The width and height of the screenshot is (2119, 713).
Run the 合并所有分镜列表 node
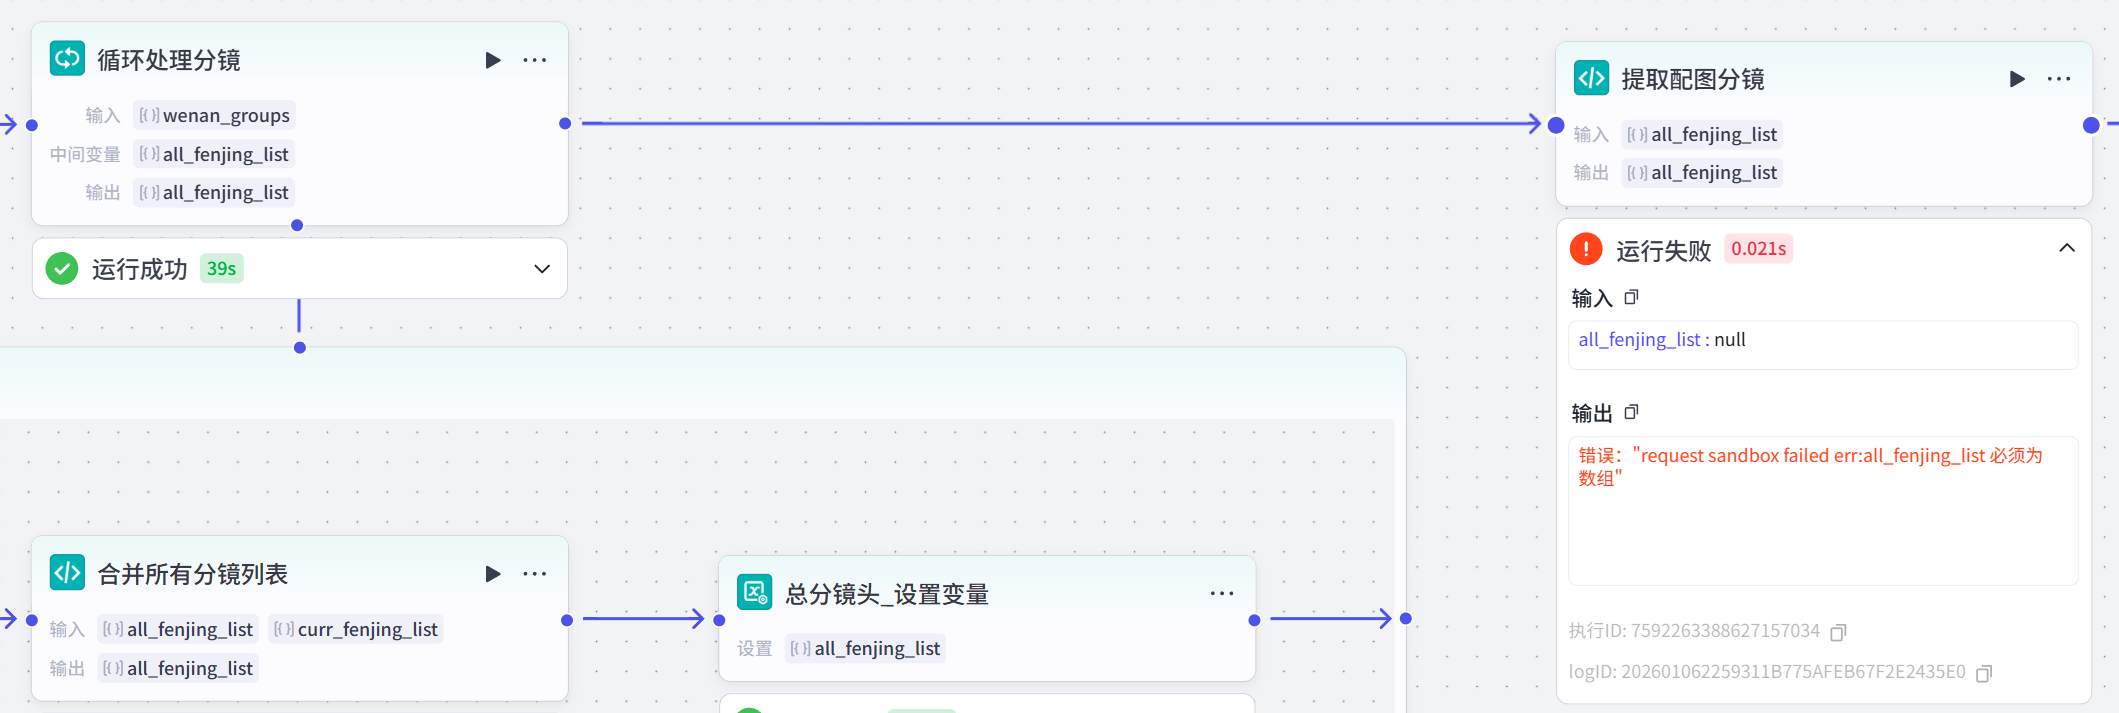click(493, 574)
